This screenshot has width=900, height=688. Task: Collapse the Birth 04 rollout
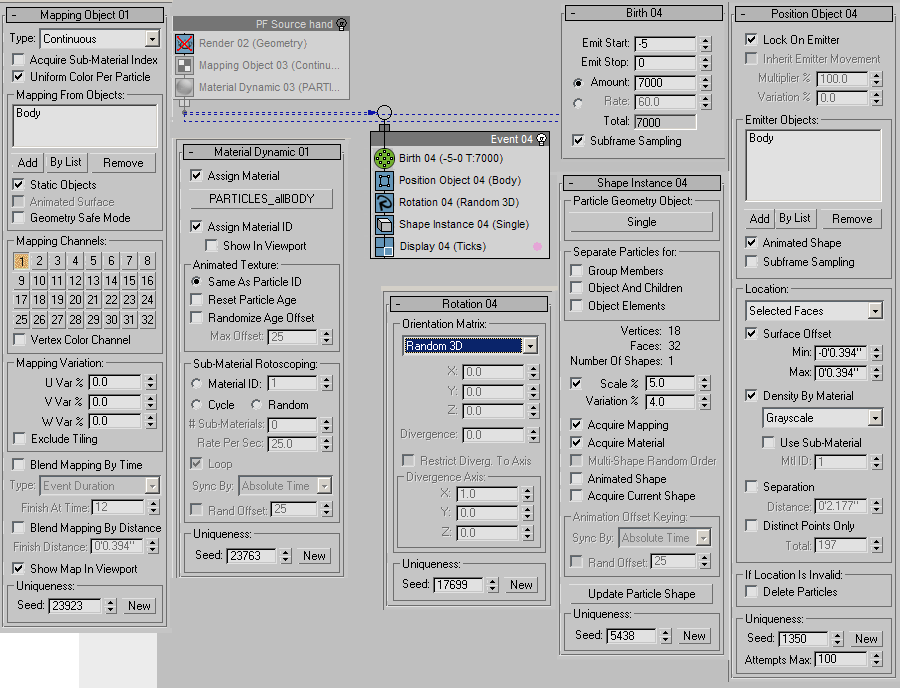[x=572, y=13]
